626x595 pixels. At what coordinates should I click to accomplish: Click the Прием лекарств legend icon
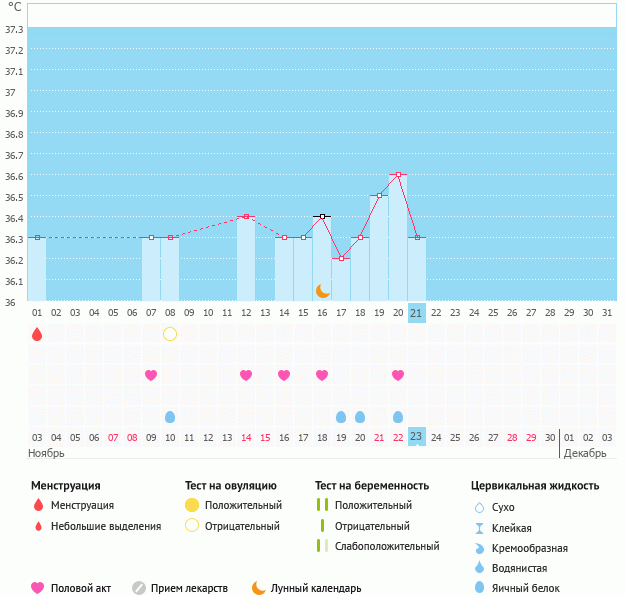(139, 588)
